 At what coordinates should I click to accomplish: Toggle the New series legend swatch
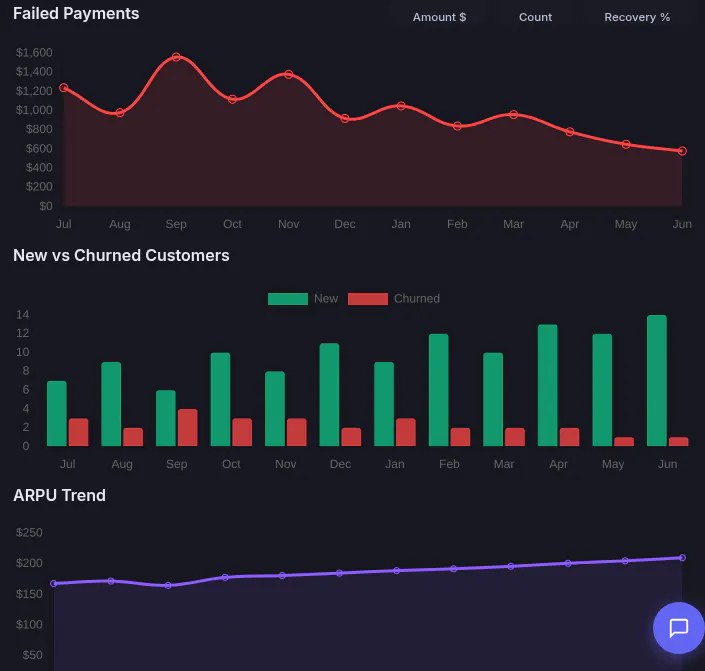point(288,299)
